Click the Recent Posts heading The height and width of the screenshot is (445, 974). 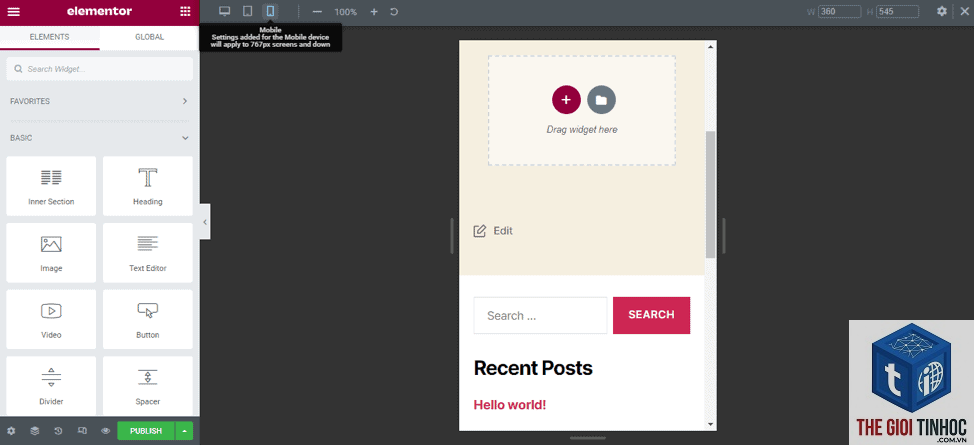533,368
